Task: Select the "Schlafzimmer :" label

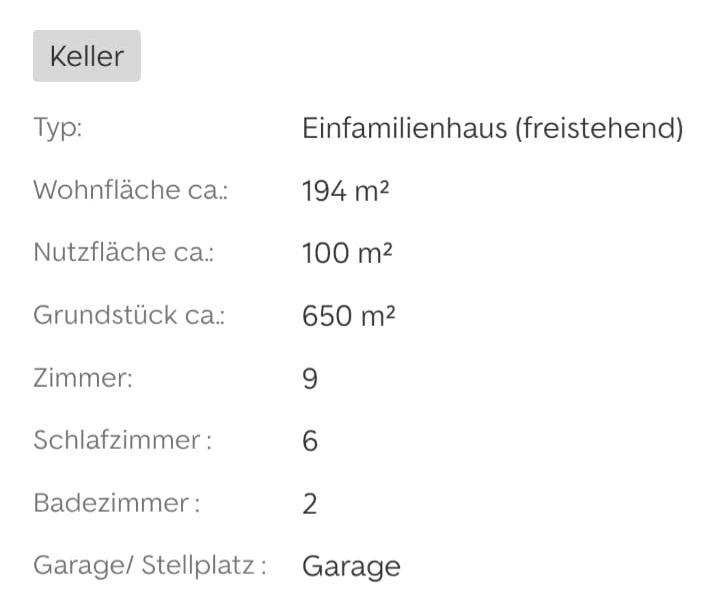Action: [x=123, y=440]
